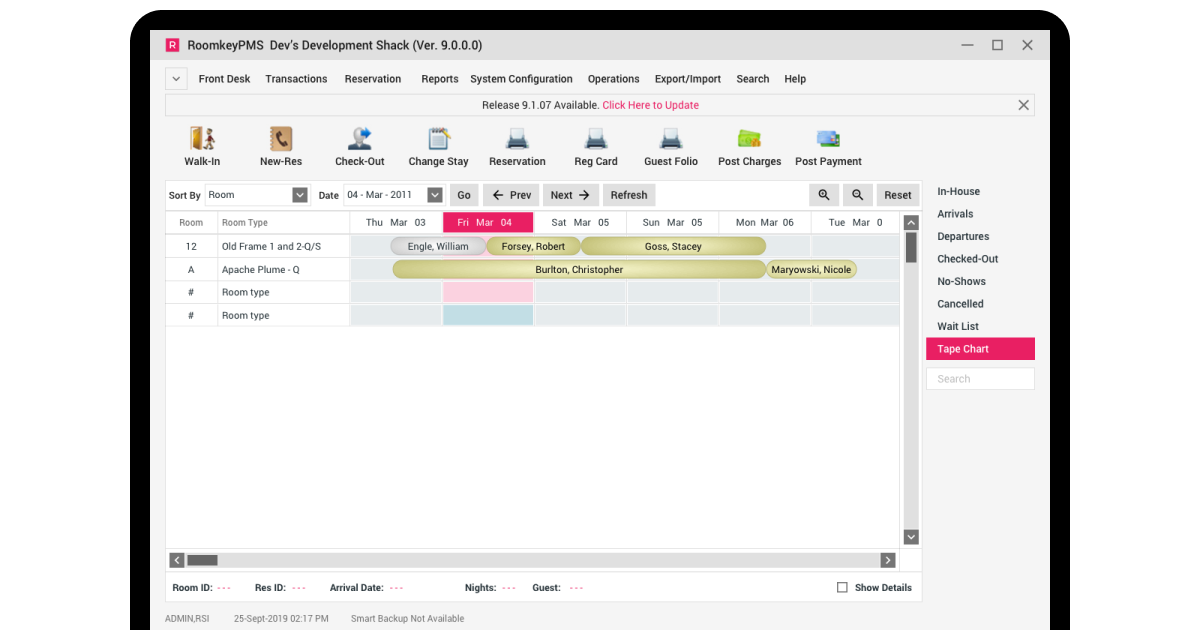
Task: Click the Post Payment icon
Action: point(828,139)
